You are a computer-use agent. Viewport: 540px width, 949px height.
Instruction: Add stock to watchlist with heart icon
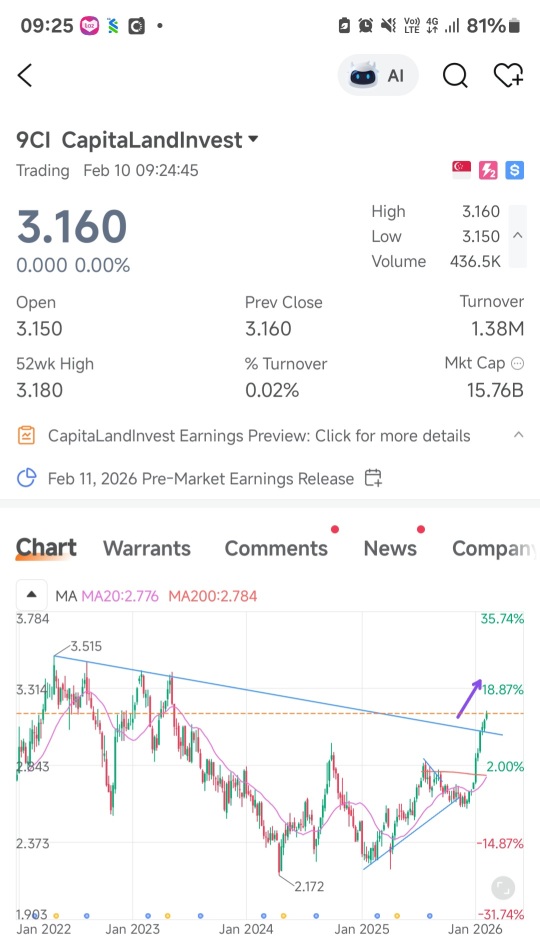click(x=508, y=76)
